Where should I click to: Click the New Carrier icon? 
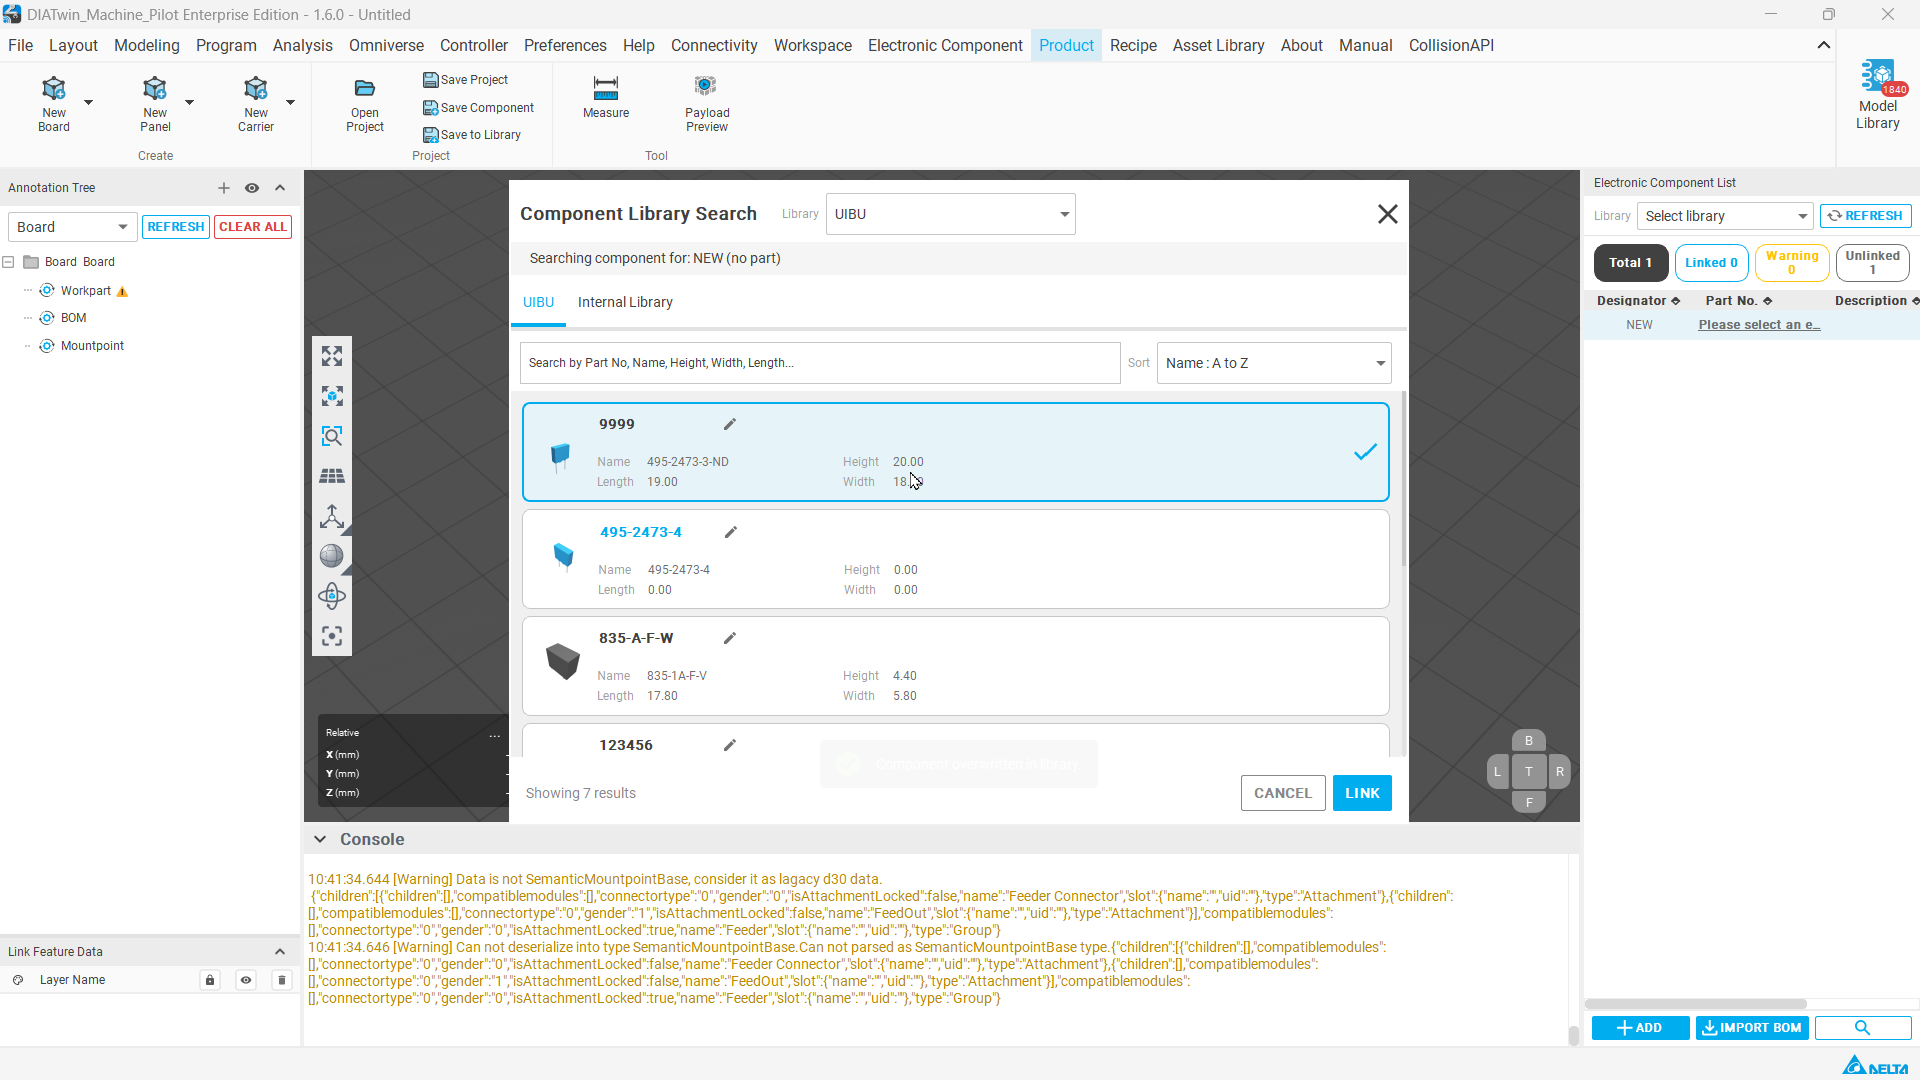256,103
